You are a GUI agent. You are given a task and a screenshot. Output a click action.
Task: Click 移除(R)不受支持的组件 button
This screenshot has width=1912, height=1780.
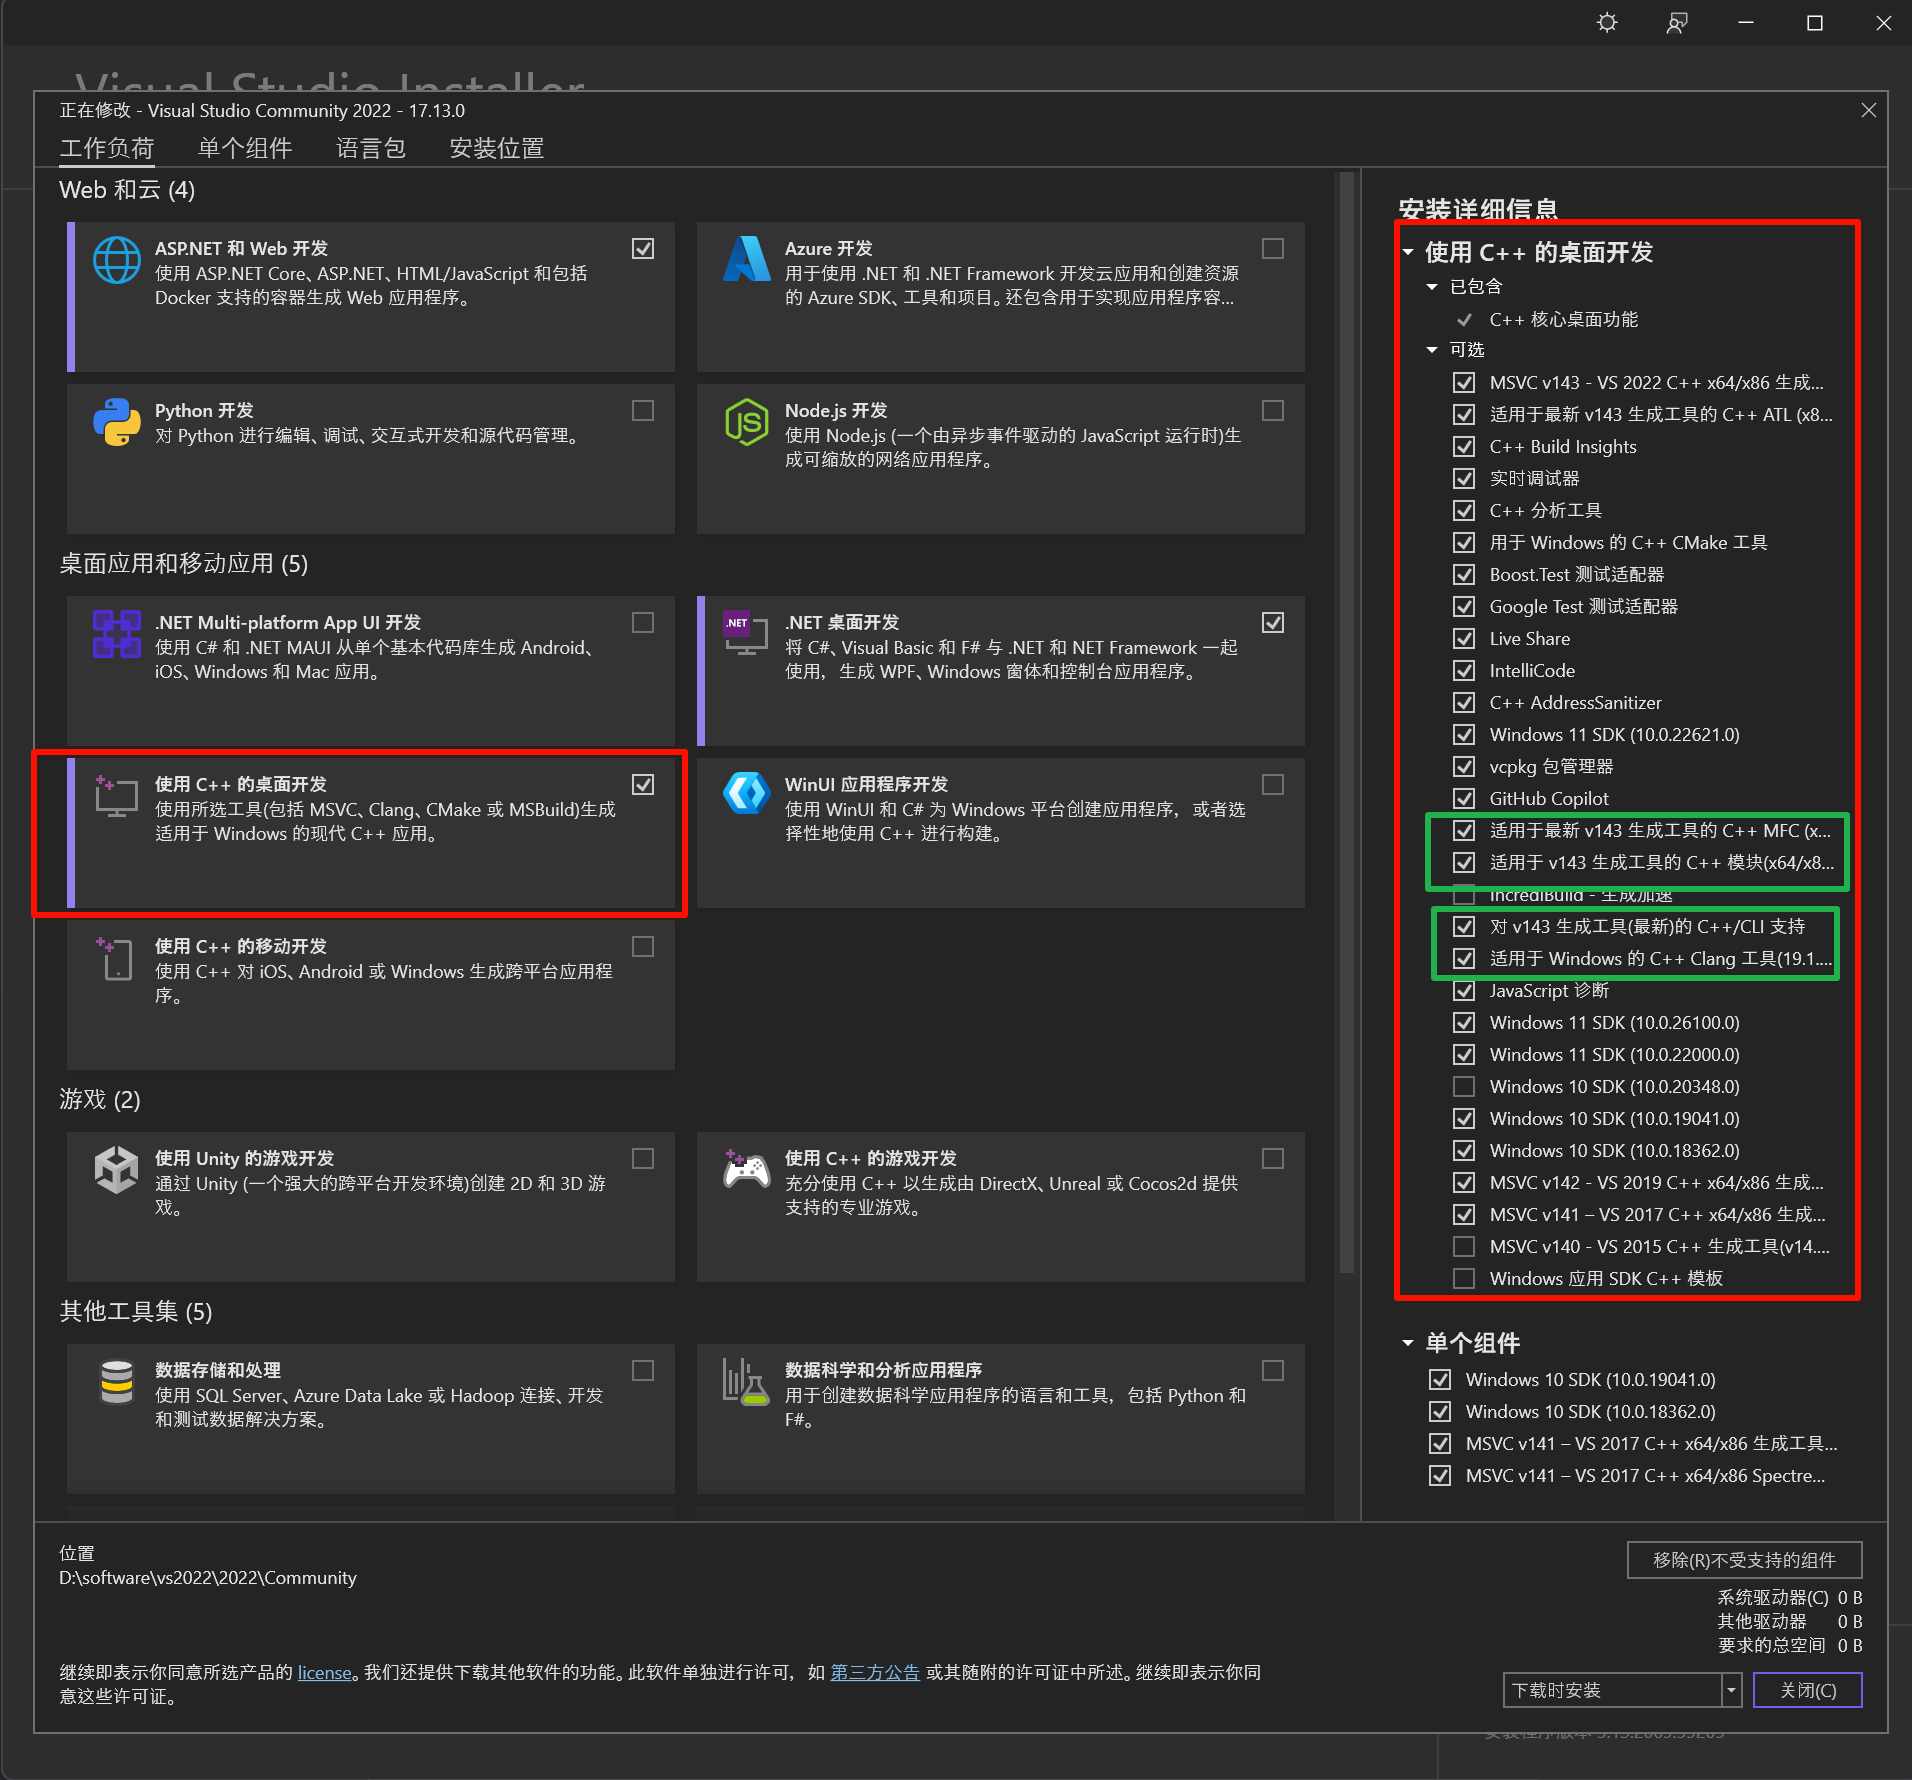coord(1744,1560)
